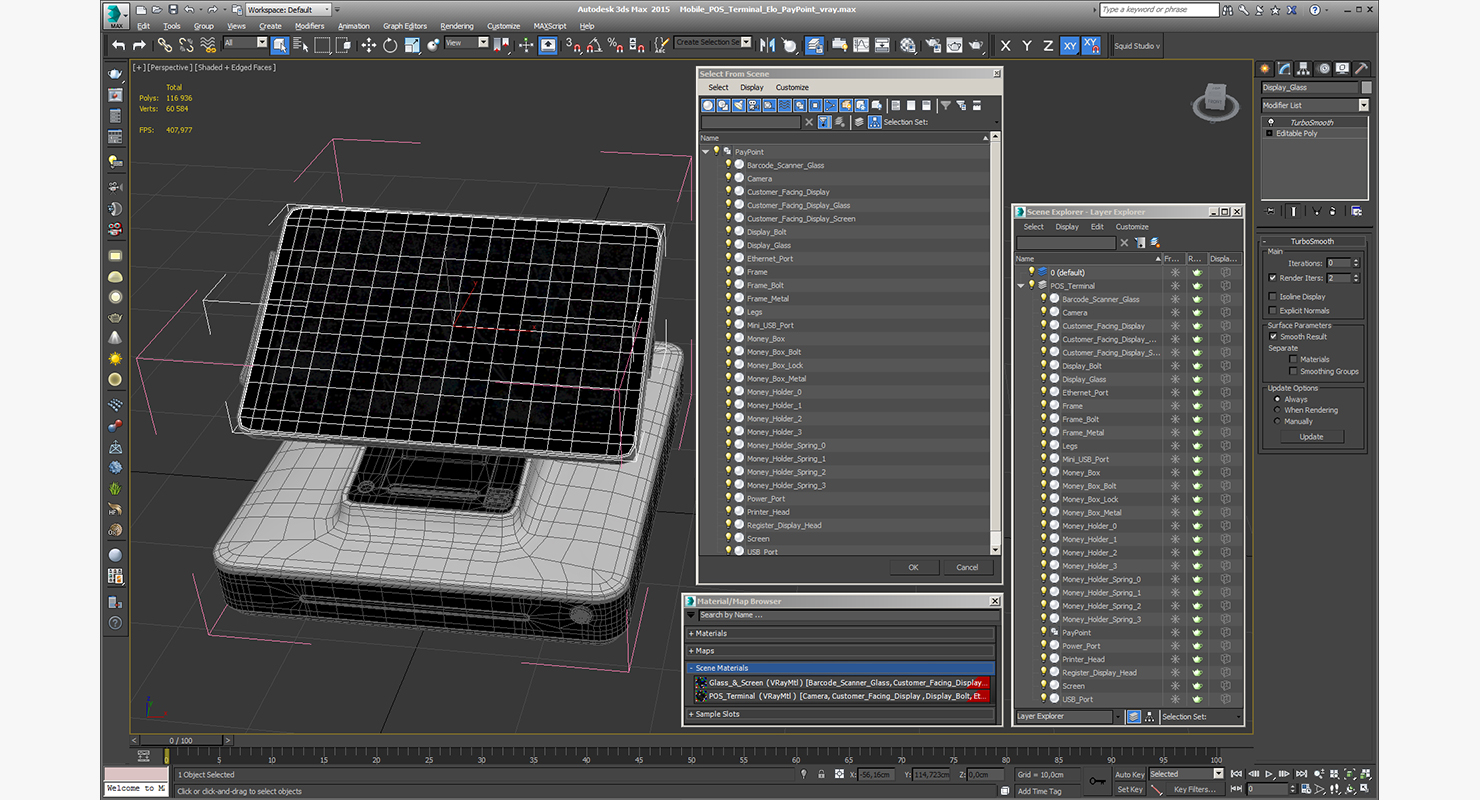Click Configure Modifier Sets icon
This screenshot has height=800, width=1480.
pyautogui.click(x=1356, y=211)
